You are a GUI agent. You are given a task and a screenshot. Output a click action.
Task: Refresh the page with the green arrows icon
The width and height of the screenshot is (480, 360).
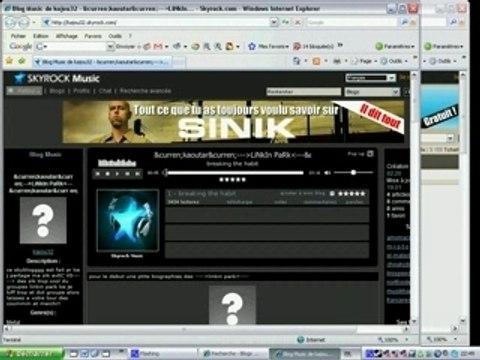285,22
